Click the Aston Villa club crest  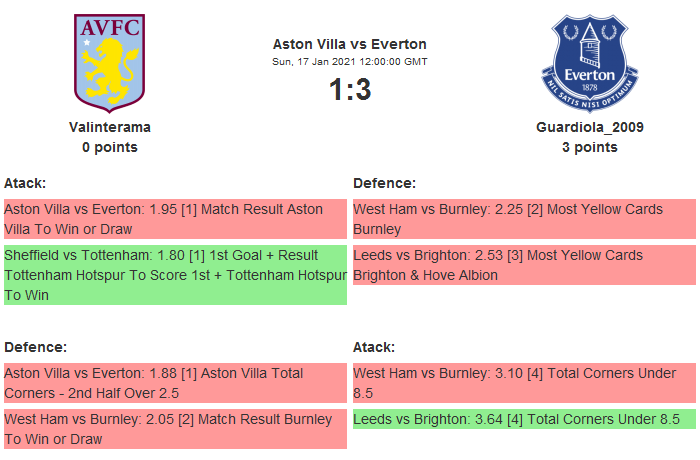[x=110, y=62]
